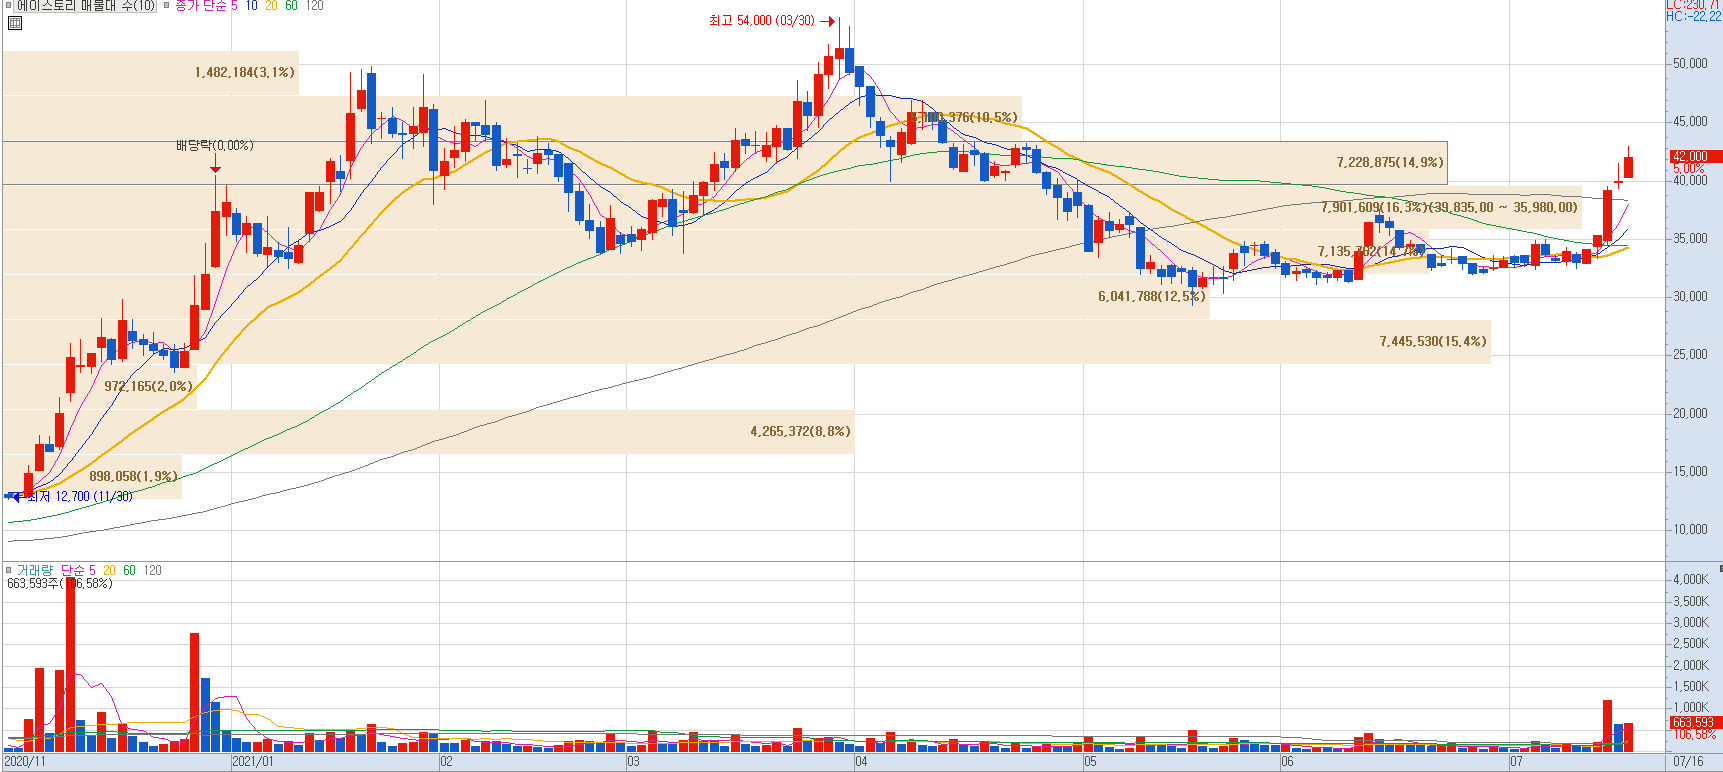Click the 5.00% change label under price tag
Image resolution: width=1723 pixels, height=772 pixels.
tap(1689, 169)
